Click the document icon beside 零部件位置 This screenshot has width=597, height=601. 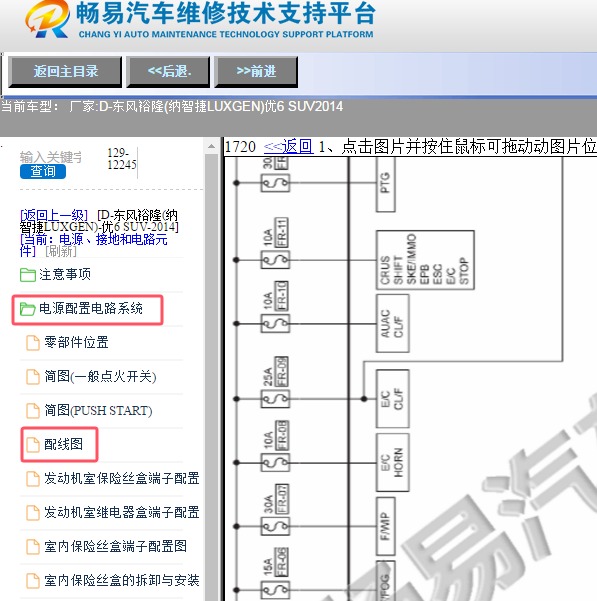(x=33, y=343)
